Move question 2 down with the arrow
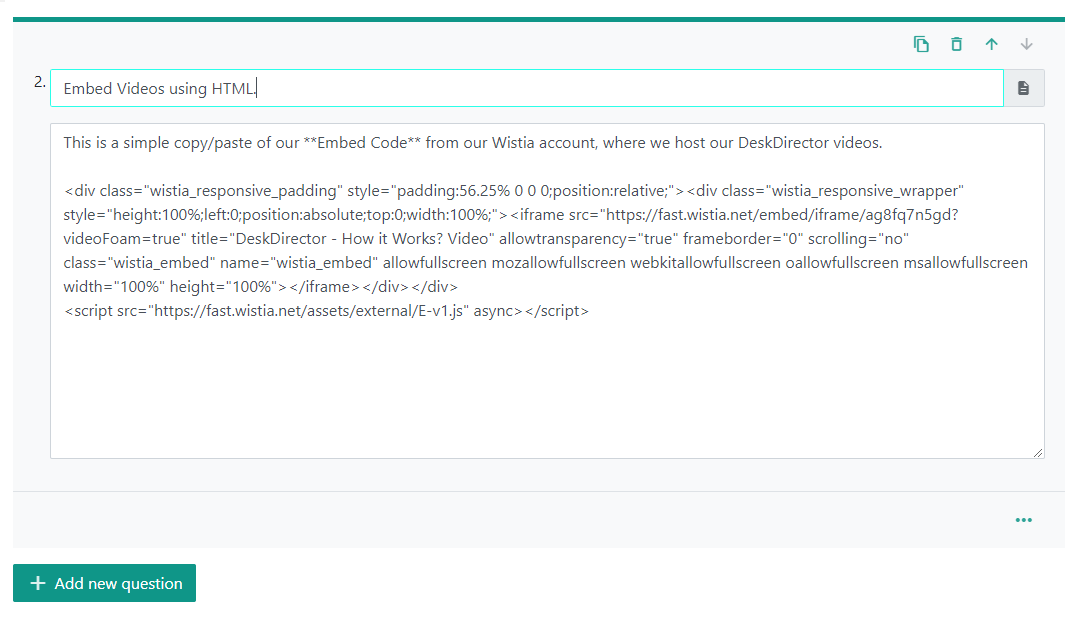 coord(1026,44)
